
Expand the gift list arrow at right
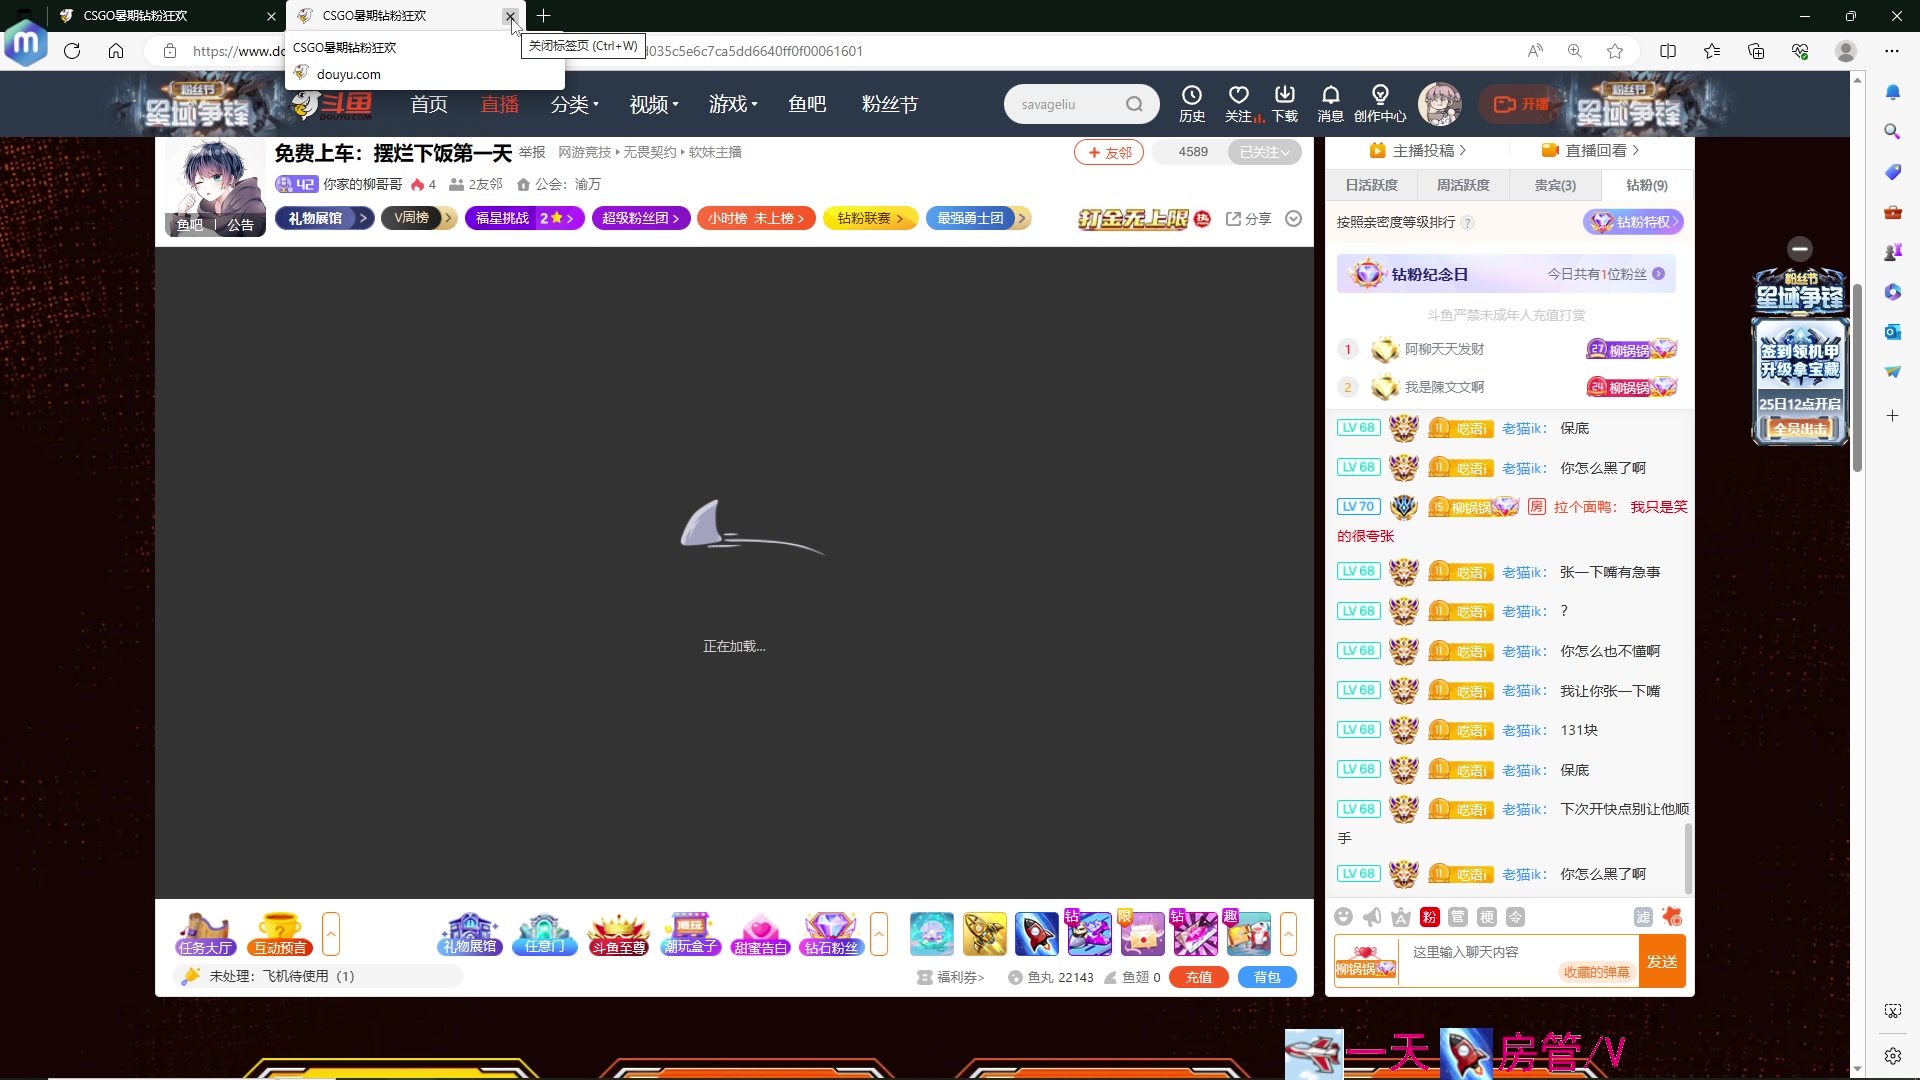[x=1288, y=934]
